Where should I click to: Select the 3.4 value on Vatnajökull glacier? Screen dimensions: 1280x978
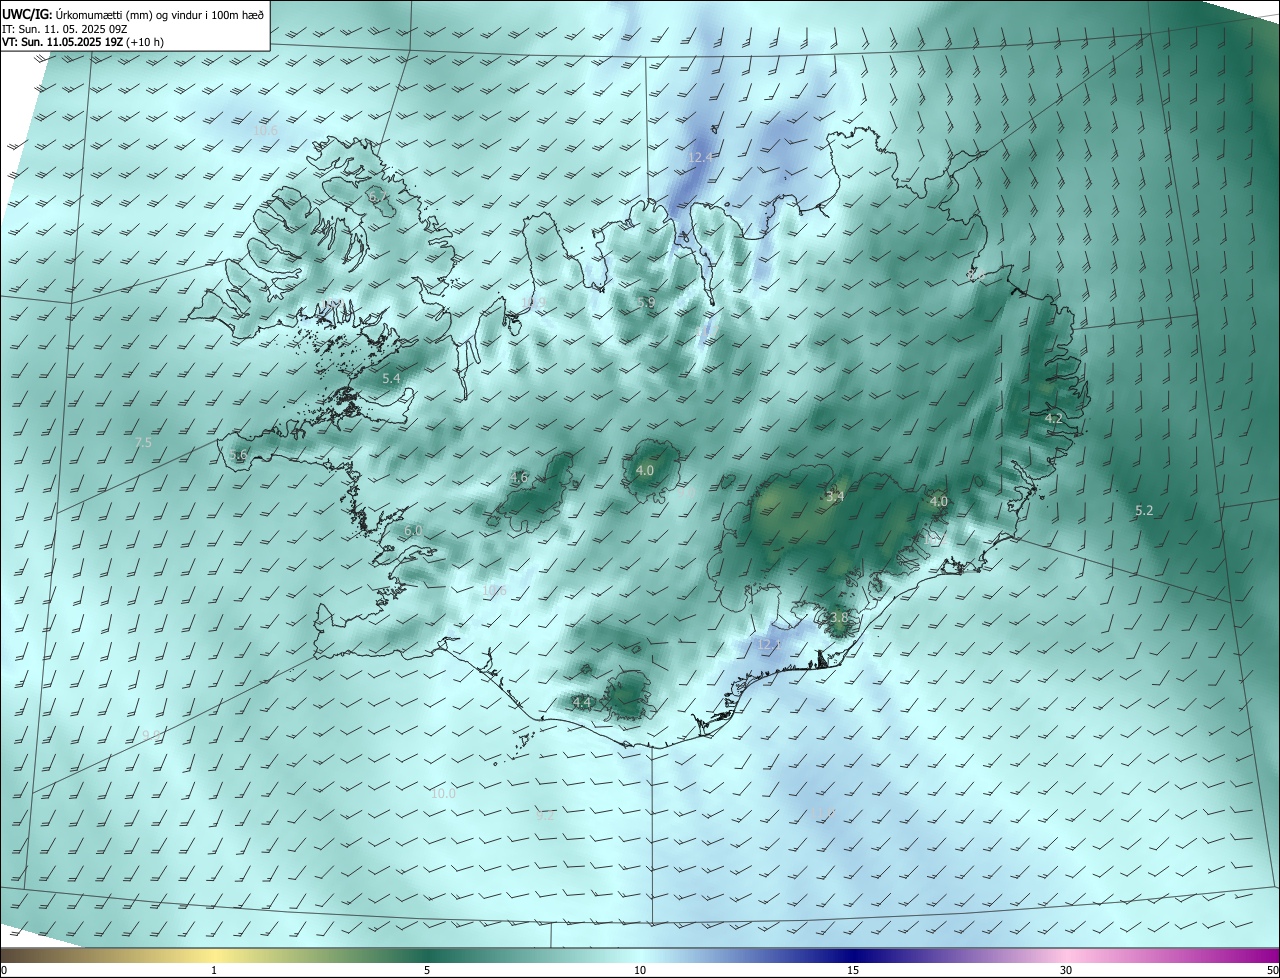(835, 496)
